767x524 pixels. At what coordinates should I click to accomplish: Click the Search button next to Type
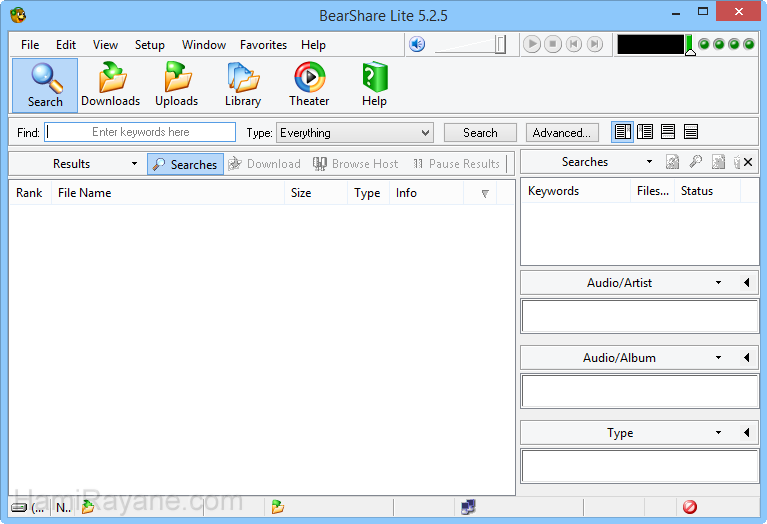tap(480, 133)
